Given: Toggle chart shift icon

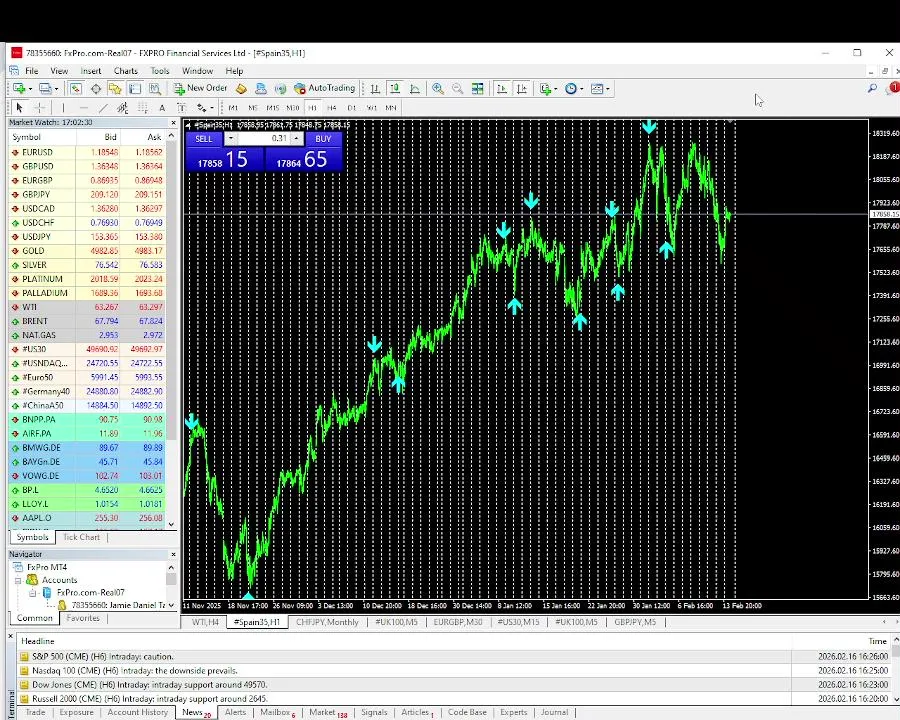Looking at the screenshot, I should [522, 88].
